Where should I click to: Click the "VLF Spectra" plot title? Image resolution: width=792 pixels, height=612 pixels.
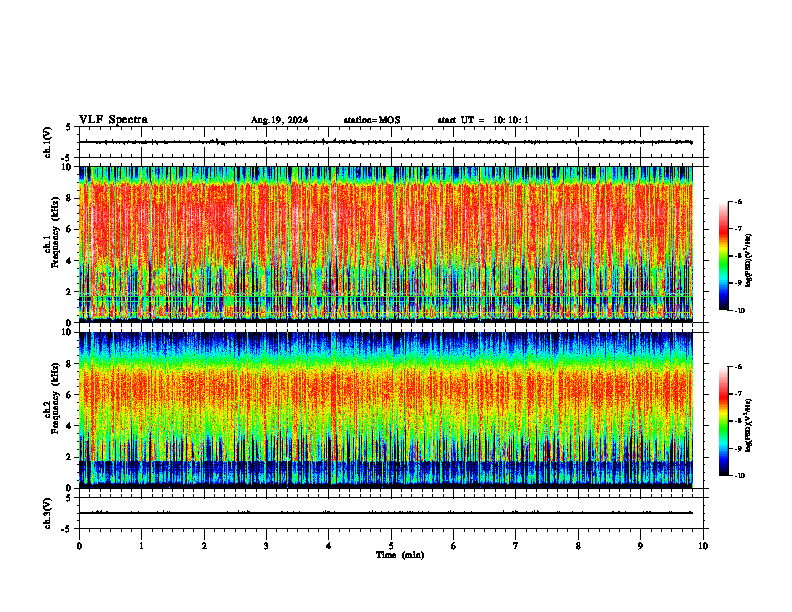(x=113, y=120)
